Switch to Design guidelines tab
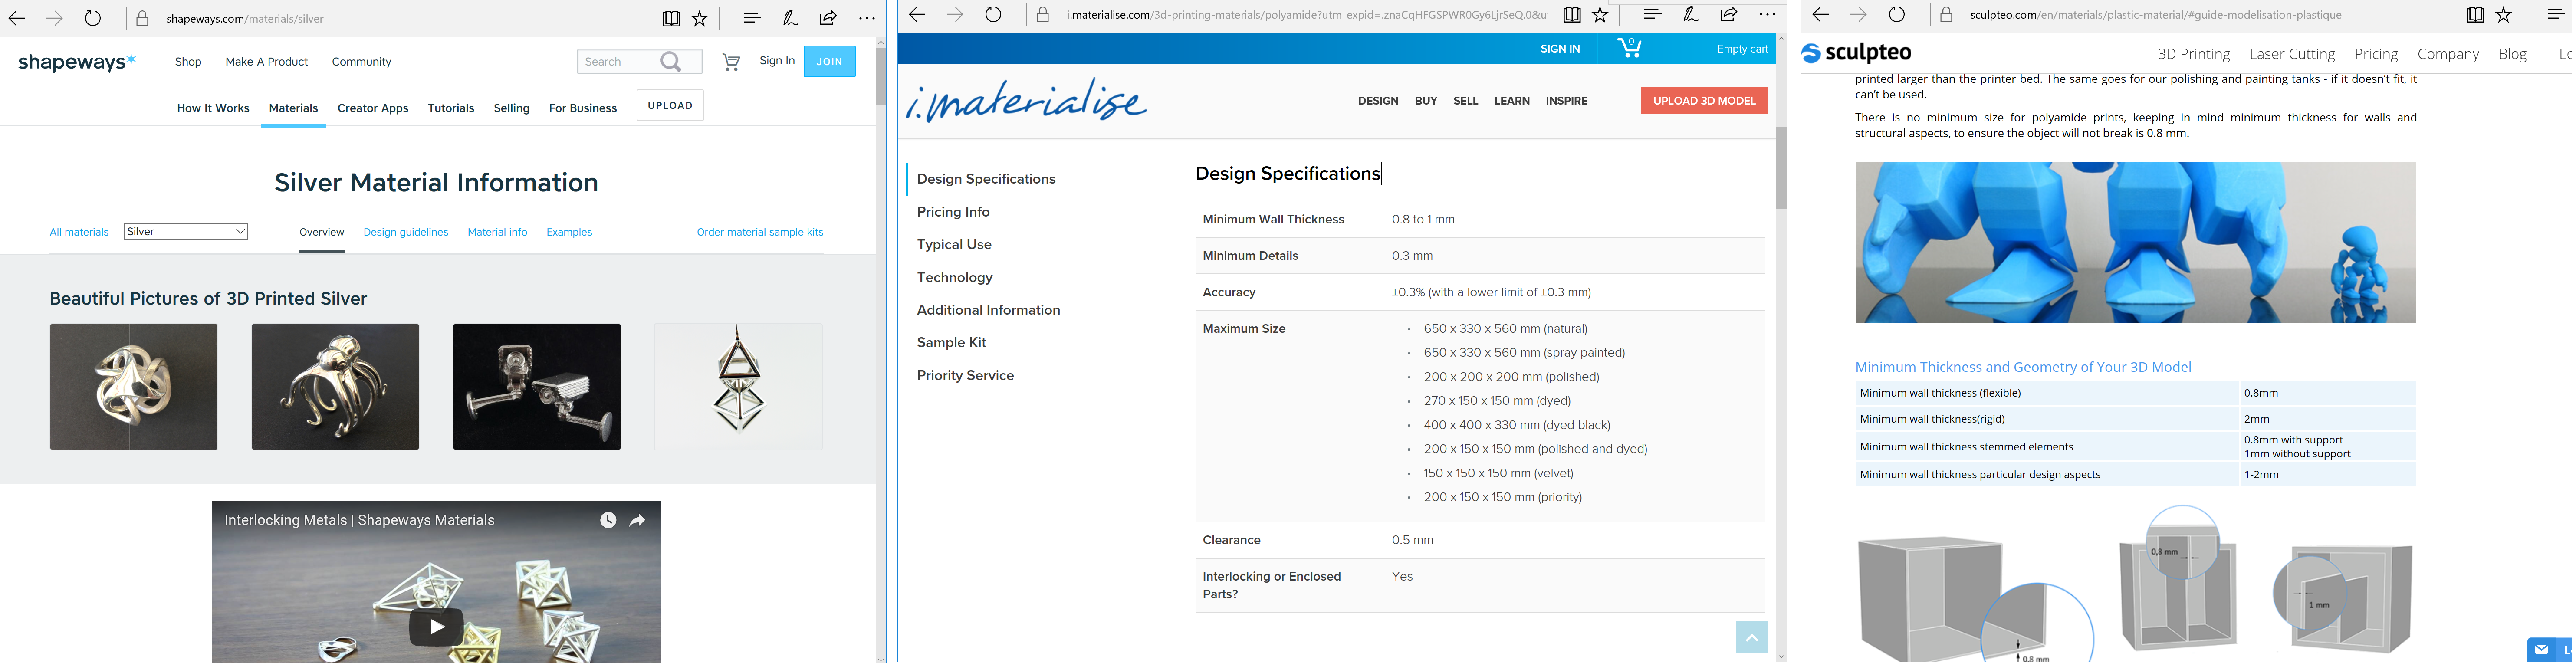The width and height of the screenshot is (2576, 663). tap(406, 232)
